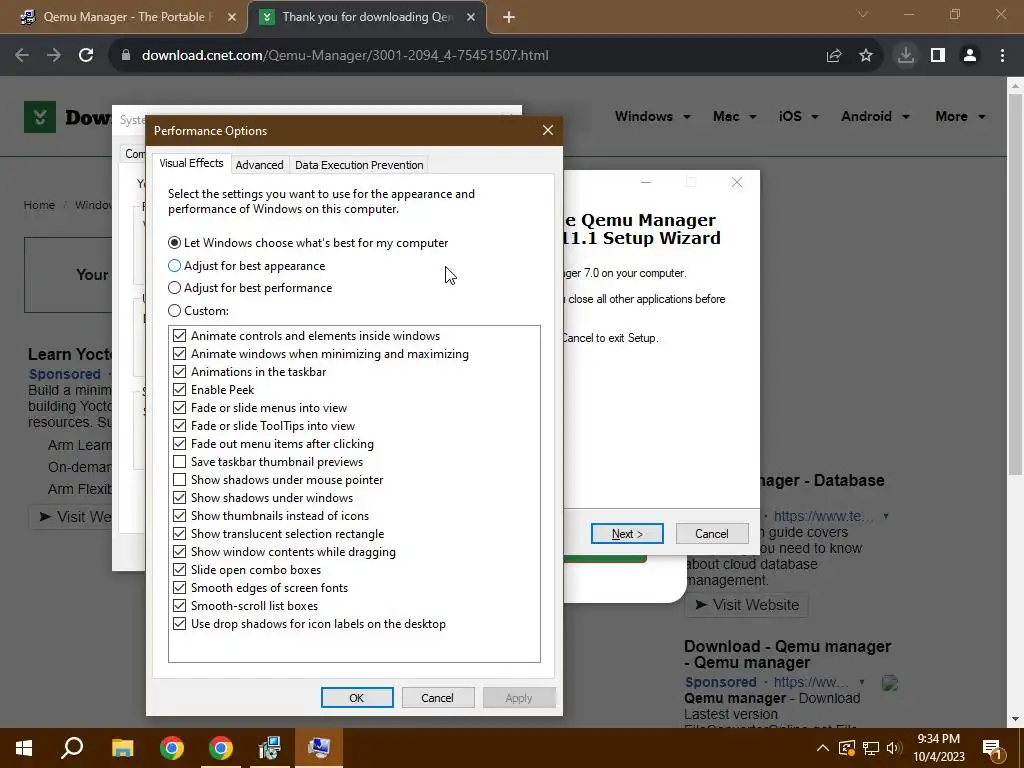Open ad options arrow beside Database ad URL
This screenshot has width=1024, height=768.
[886, 516]
